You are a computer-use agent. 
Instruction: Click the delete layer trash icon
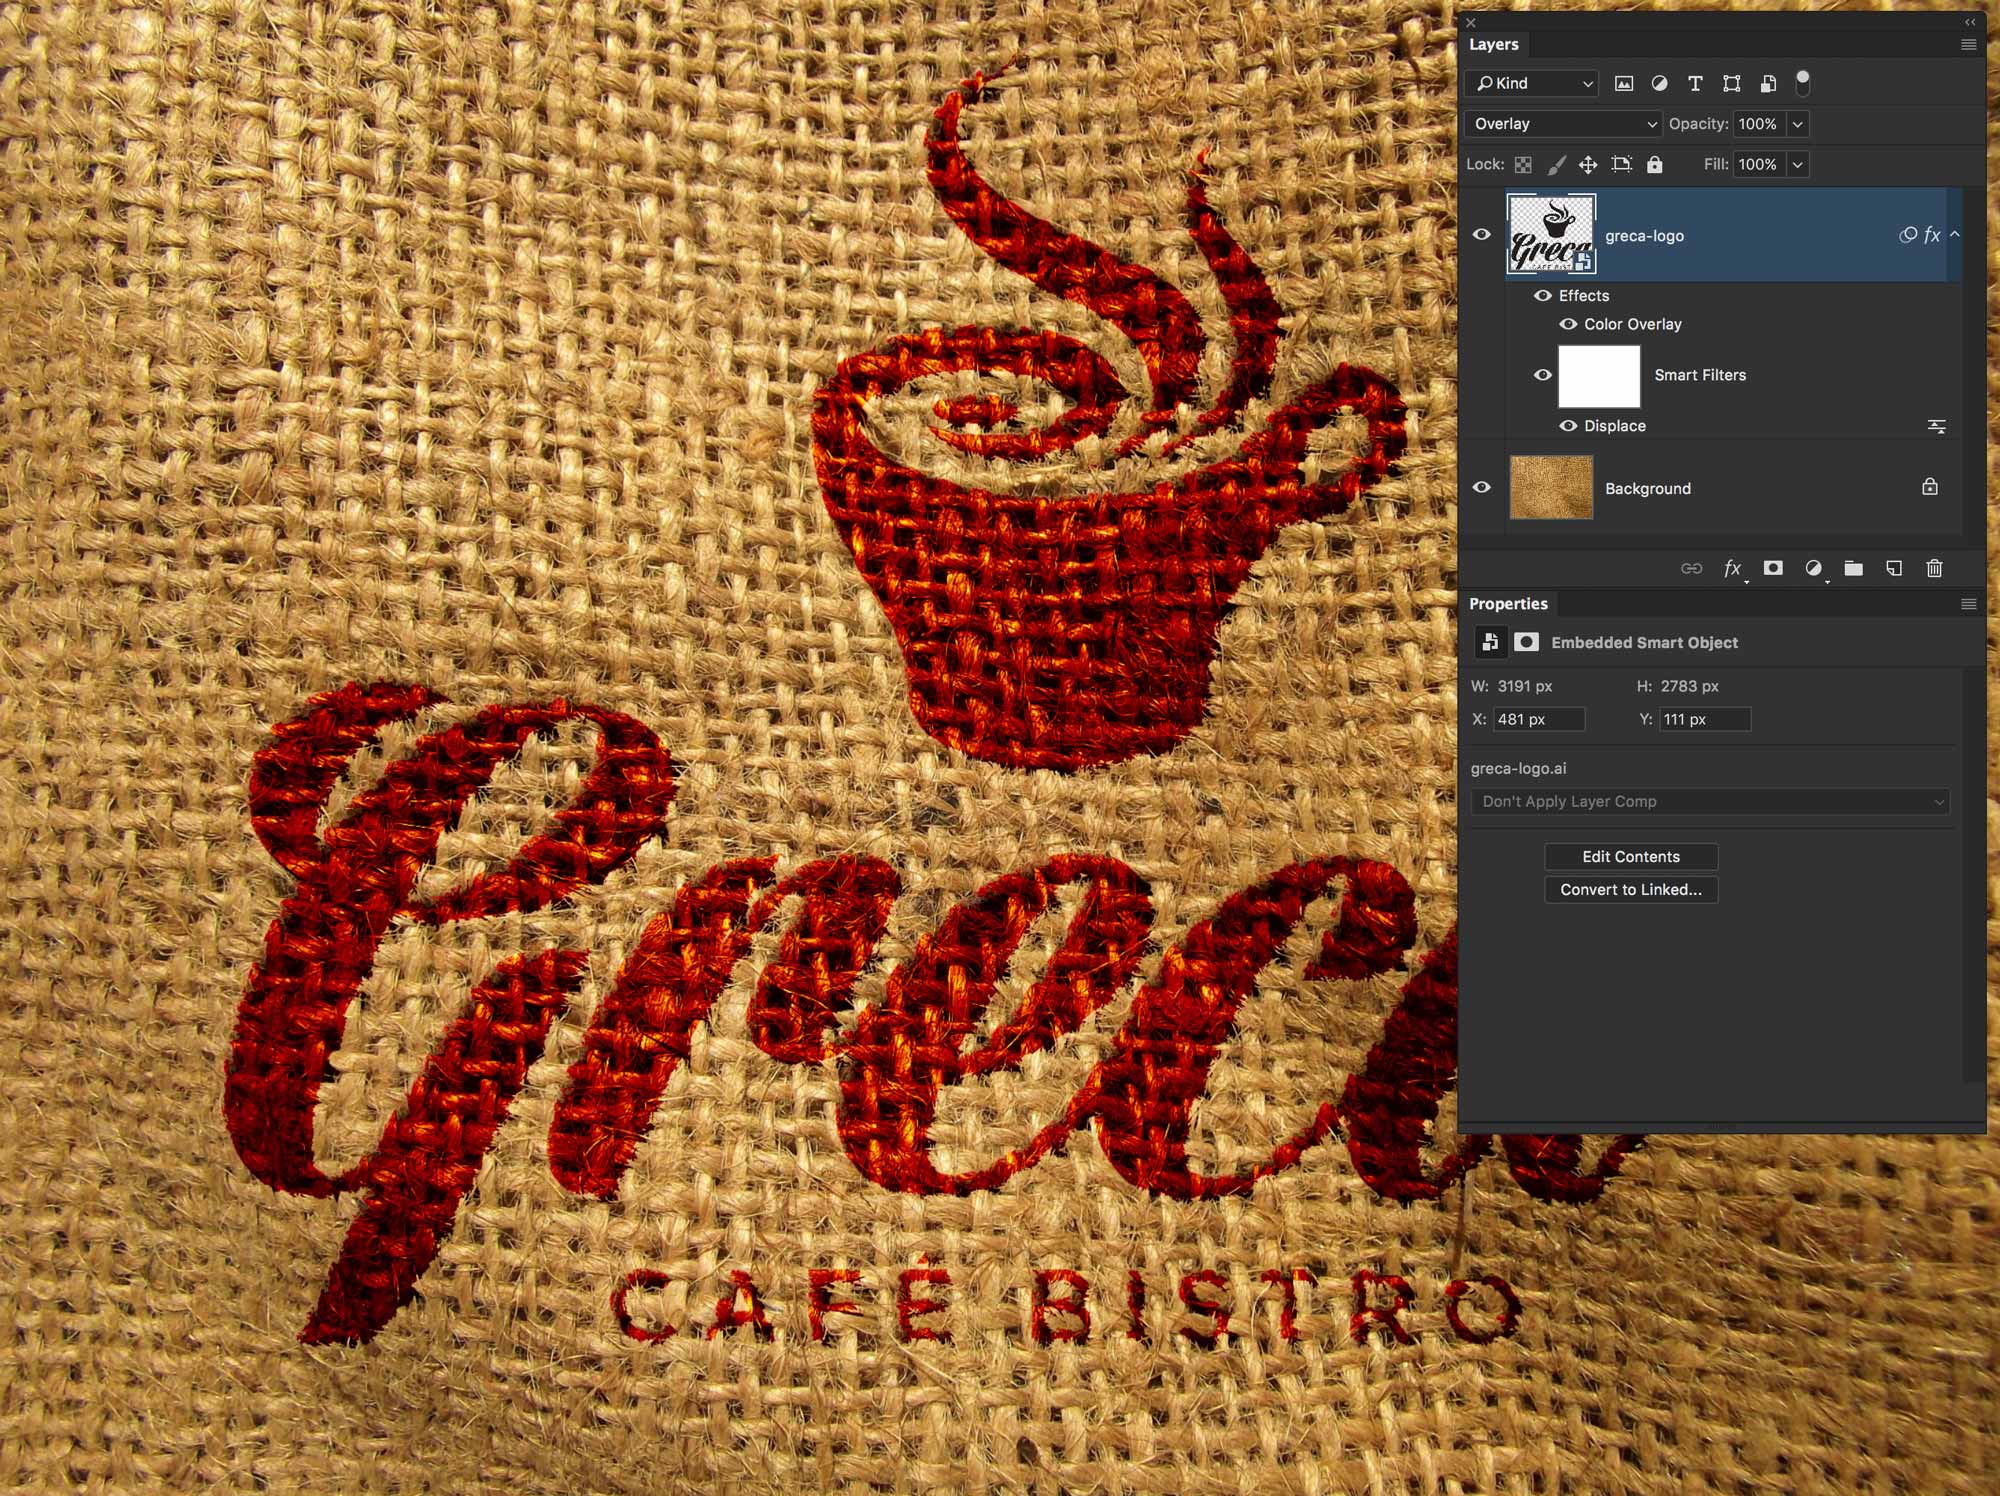(1937, 567)
